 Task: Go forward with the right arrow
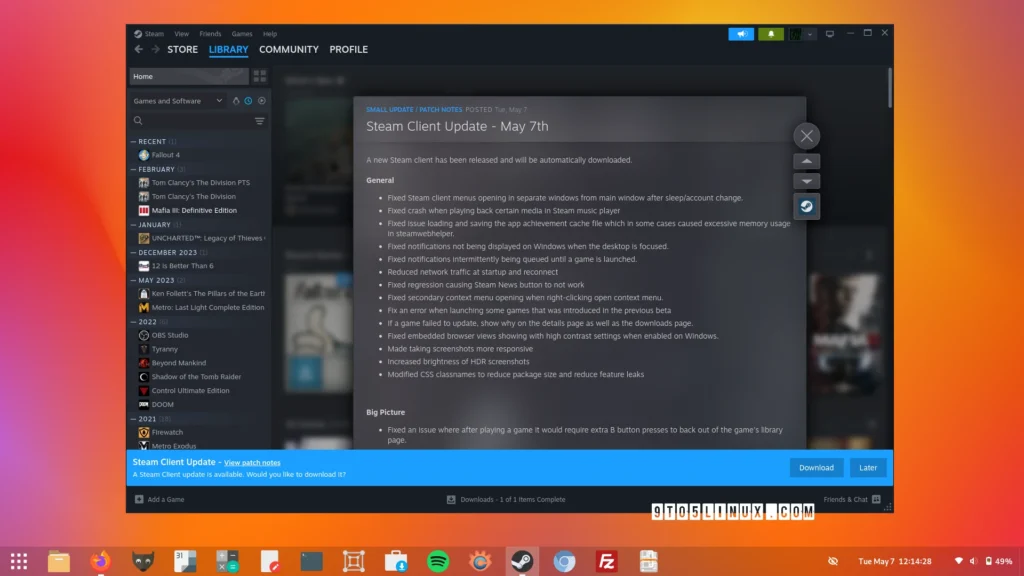pyautogui.click(x=155, y=50)
